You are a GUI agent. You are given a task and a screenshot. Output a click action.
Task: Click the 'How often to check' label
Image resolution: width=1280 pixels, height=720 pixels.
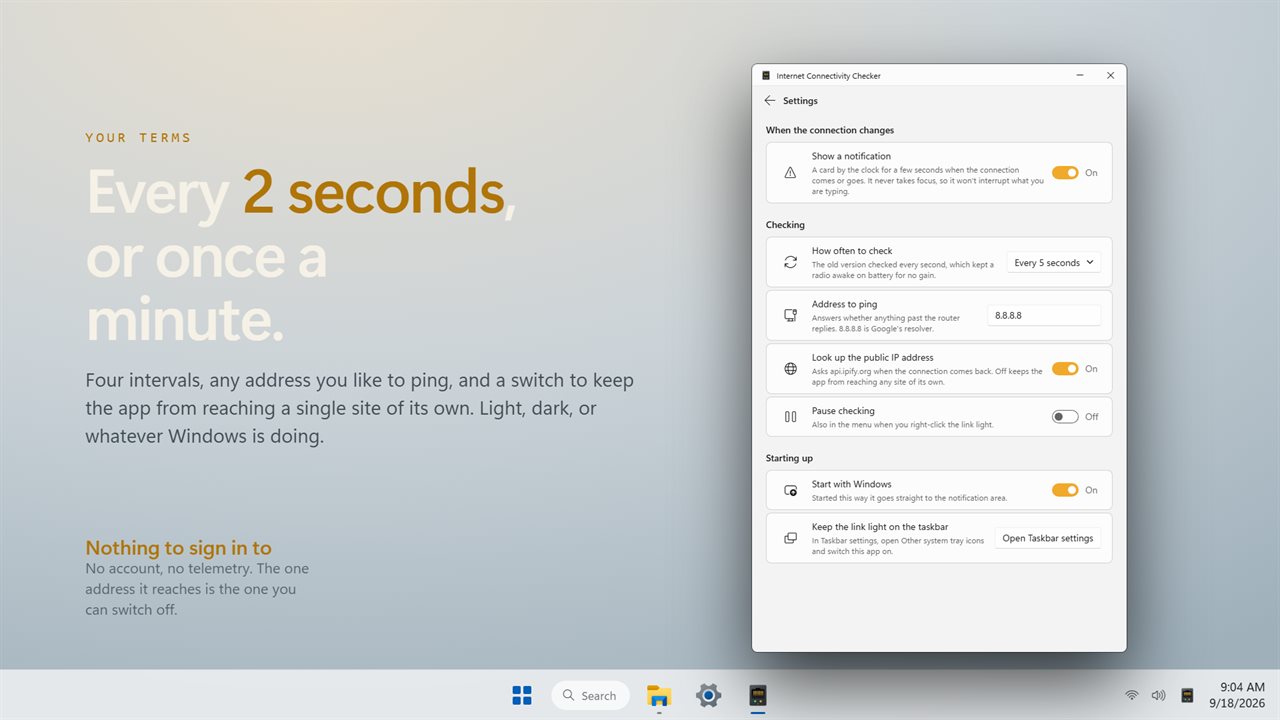click(852, 251)
